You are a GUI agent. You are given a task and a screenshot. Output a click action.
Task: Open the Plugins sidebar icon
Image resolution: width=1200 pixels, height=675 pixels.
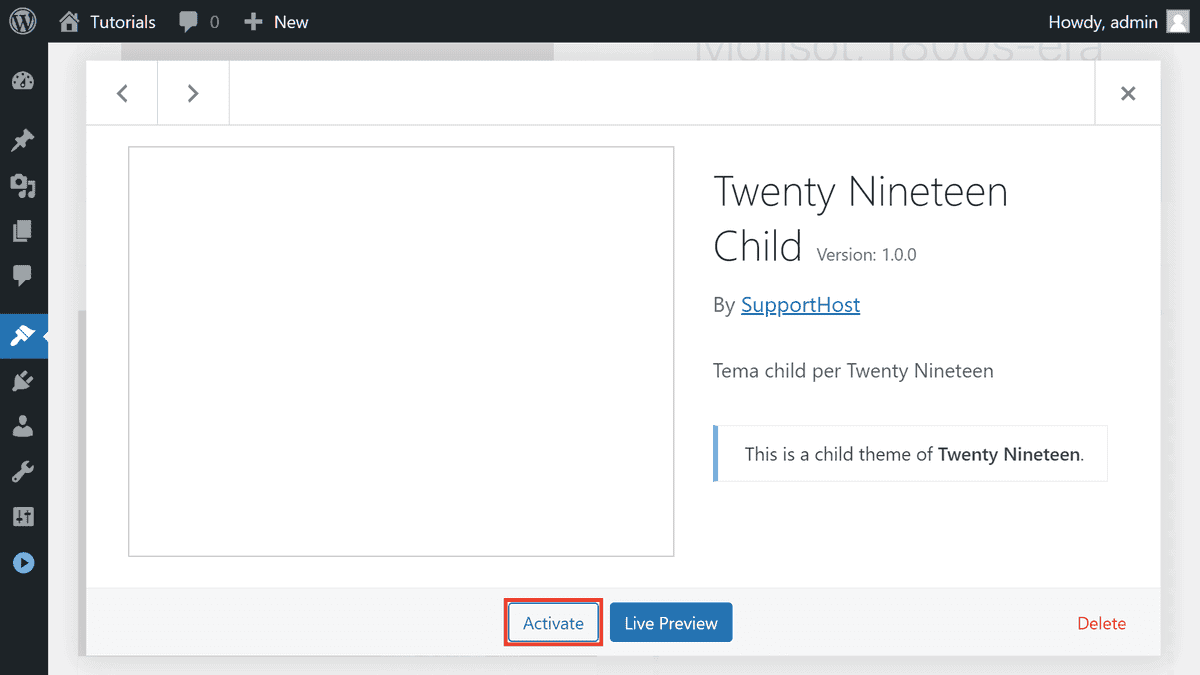click(23, 381)
